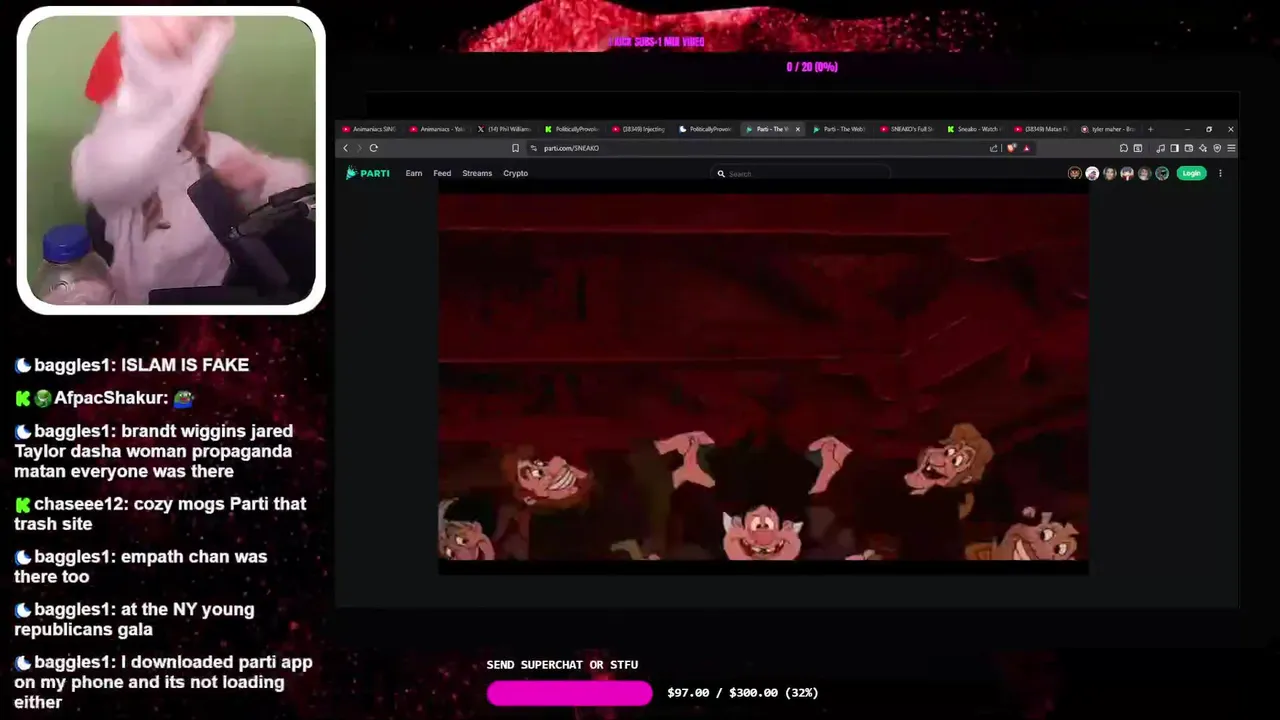1280x720 pixels.
Task: Bookmark this page with the bookmark icon
Action: pos(515,148)
